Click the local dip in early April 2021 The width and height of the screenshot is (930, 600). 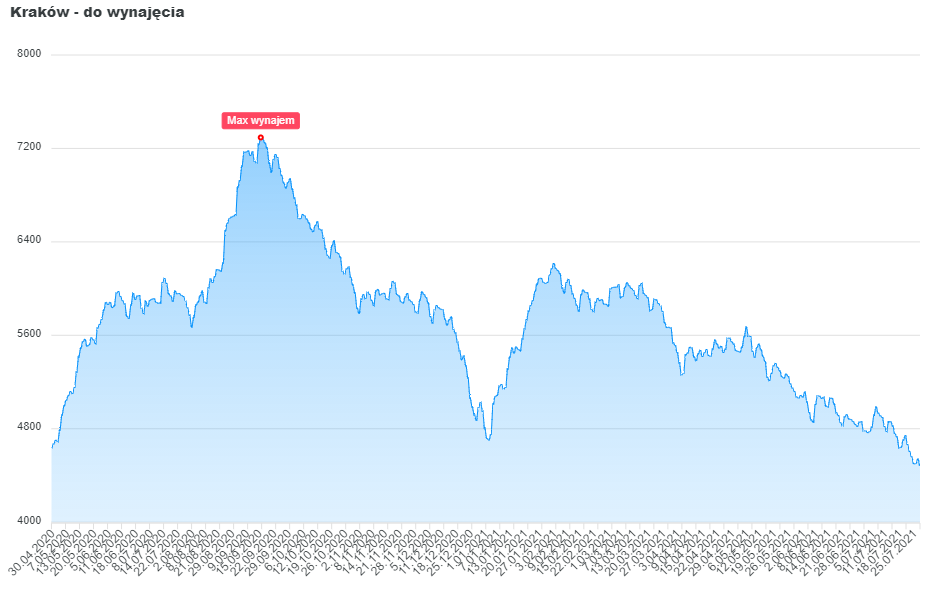(681, 374)
